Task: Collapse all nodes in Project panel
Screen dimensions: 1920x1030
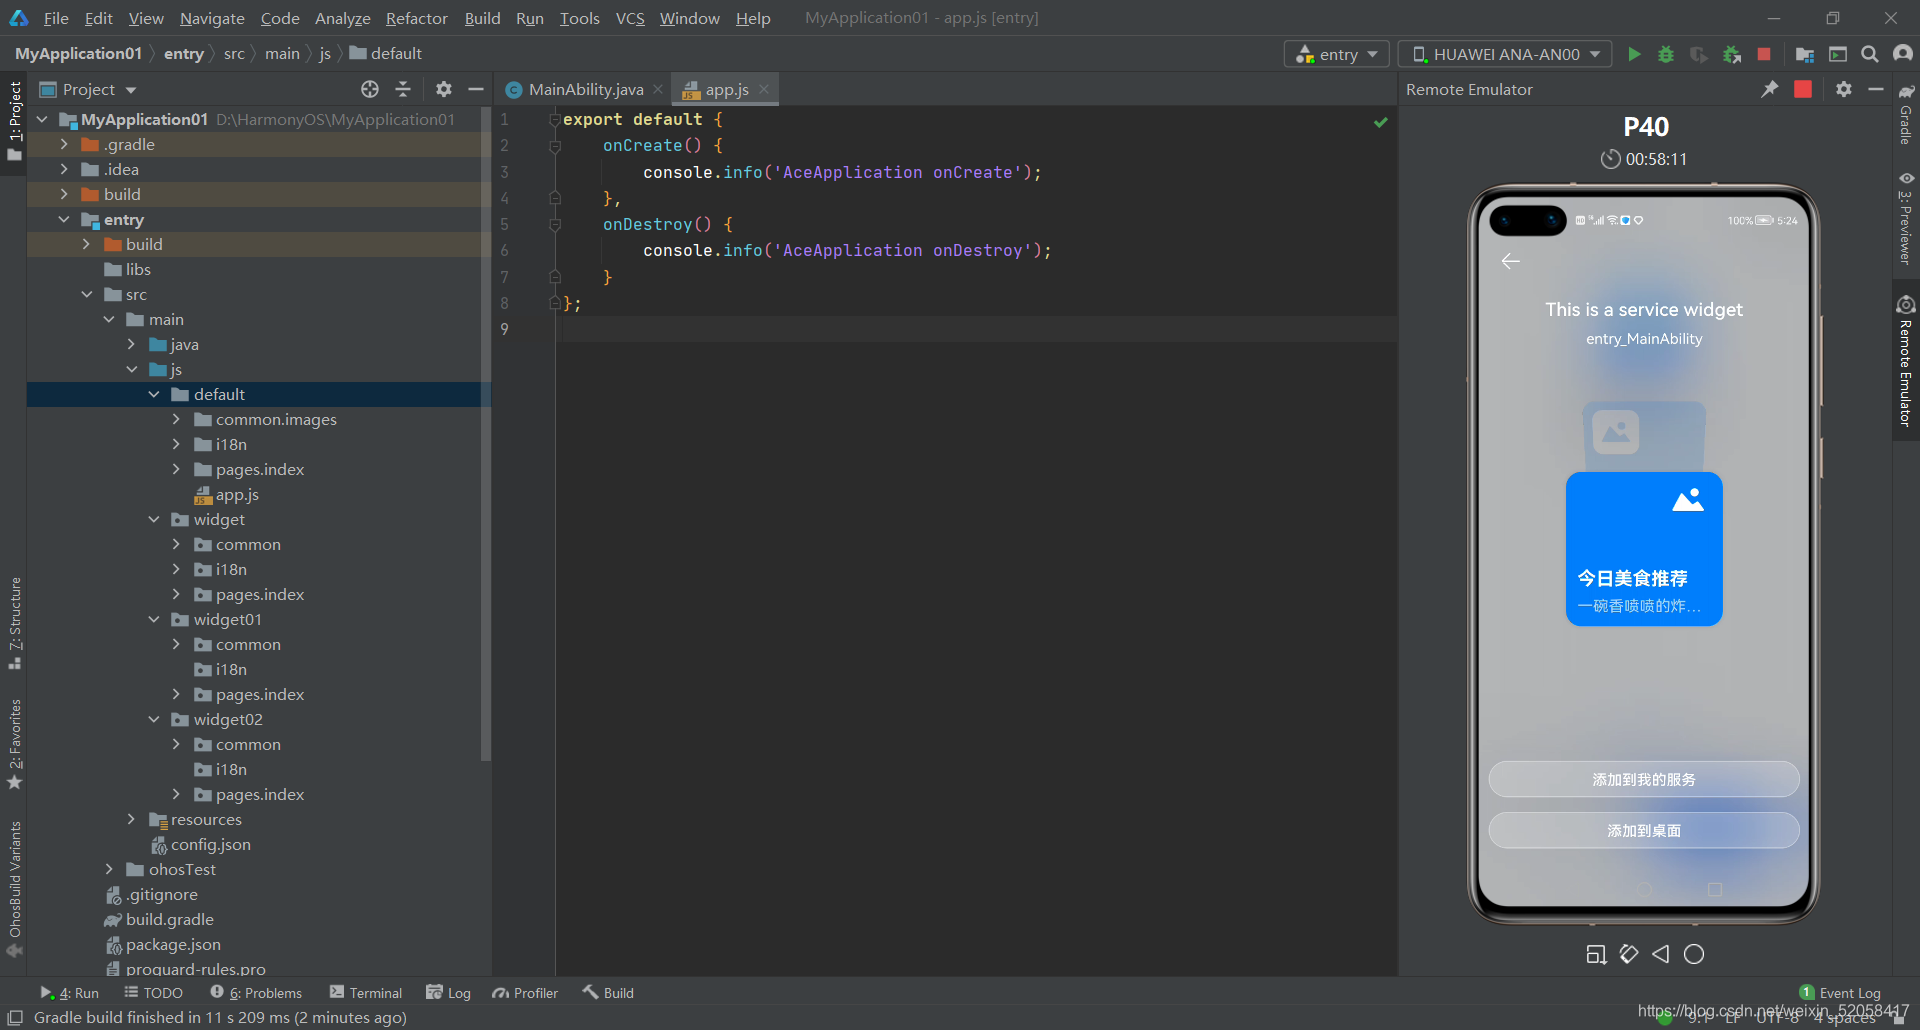Action: (403, 89)
